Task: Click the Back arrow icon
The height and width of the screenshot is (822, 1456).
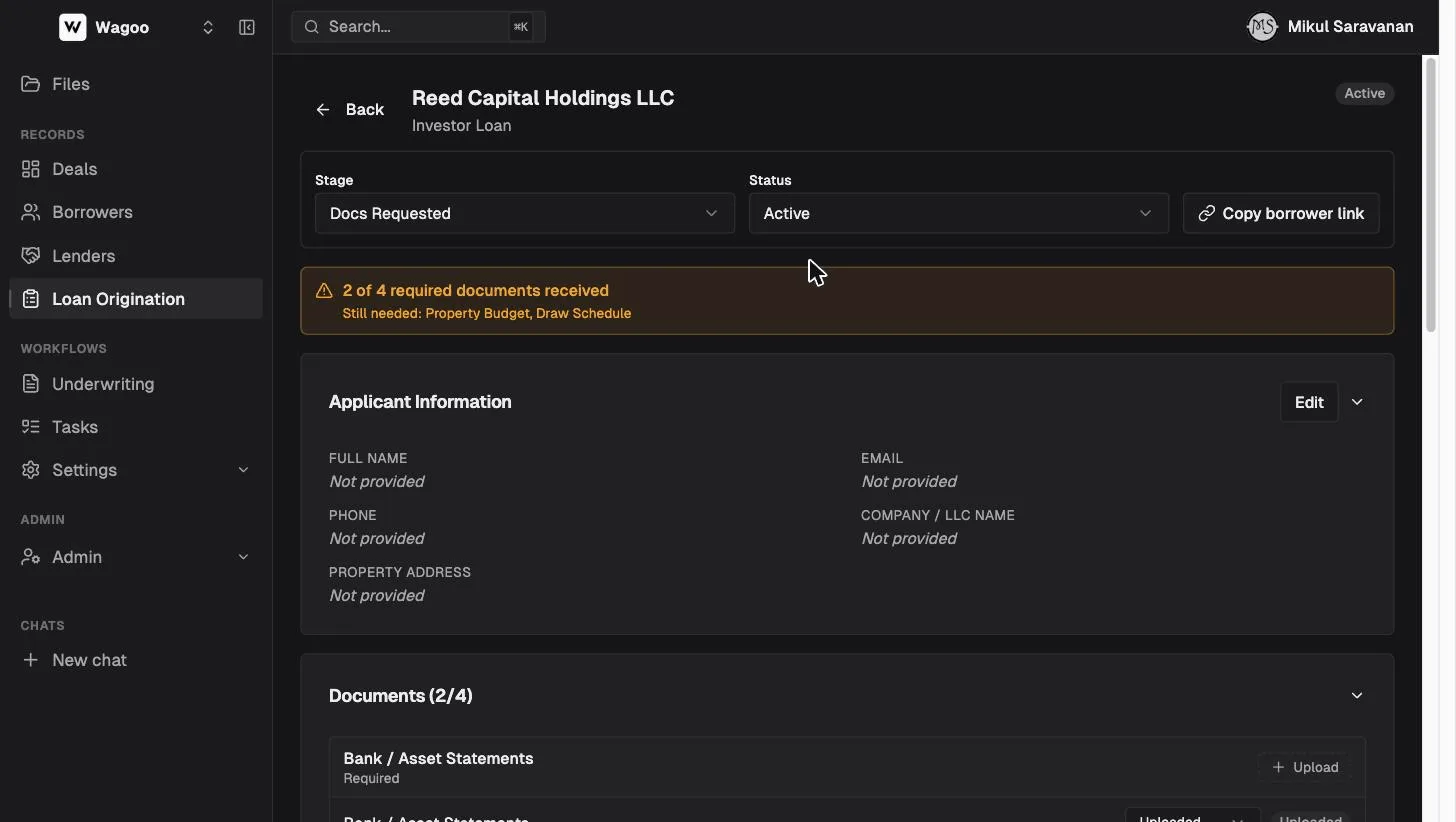Action: pos(323,110)
